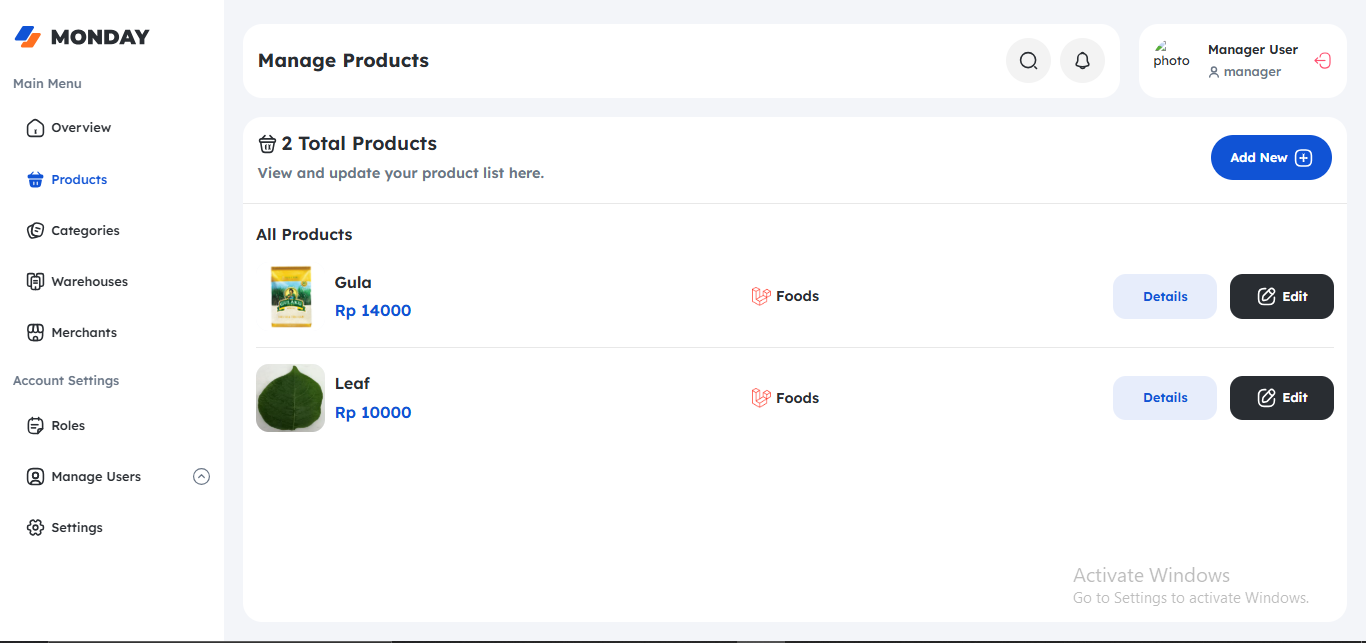
Task: Edit the Leaf product
Action: [x=1281, y=398]
